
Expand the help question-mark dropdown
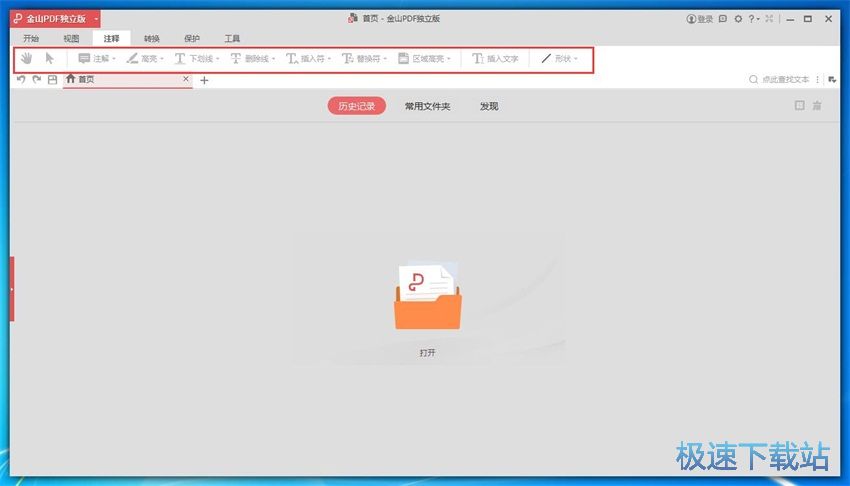(x=754, y=19)
